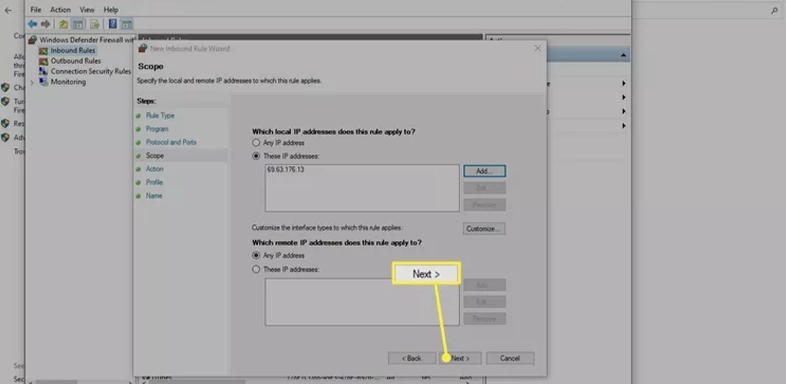The width and height of the screenshot is (786, 384).
Task: Click the Profile step
Action: (x=154, y=182)
